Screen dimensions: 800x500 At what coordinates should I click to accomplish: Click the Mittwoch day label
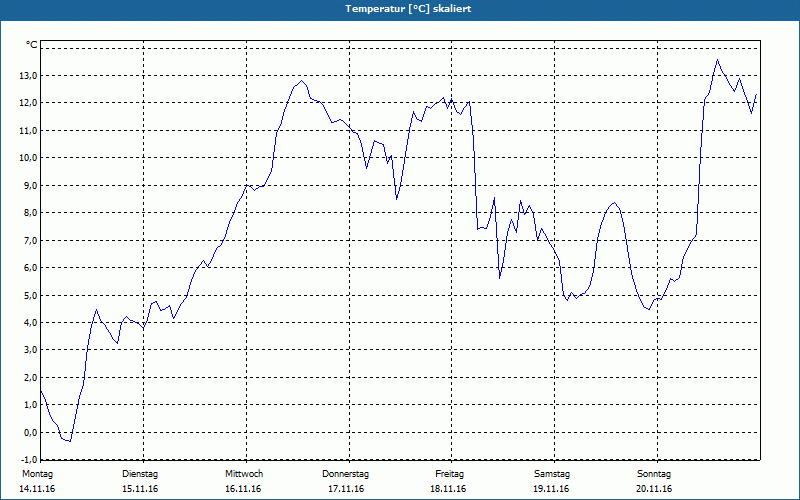tap(244, 474)
